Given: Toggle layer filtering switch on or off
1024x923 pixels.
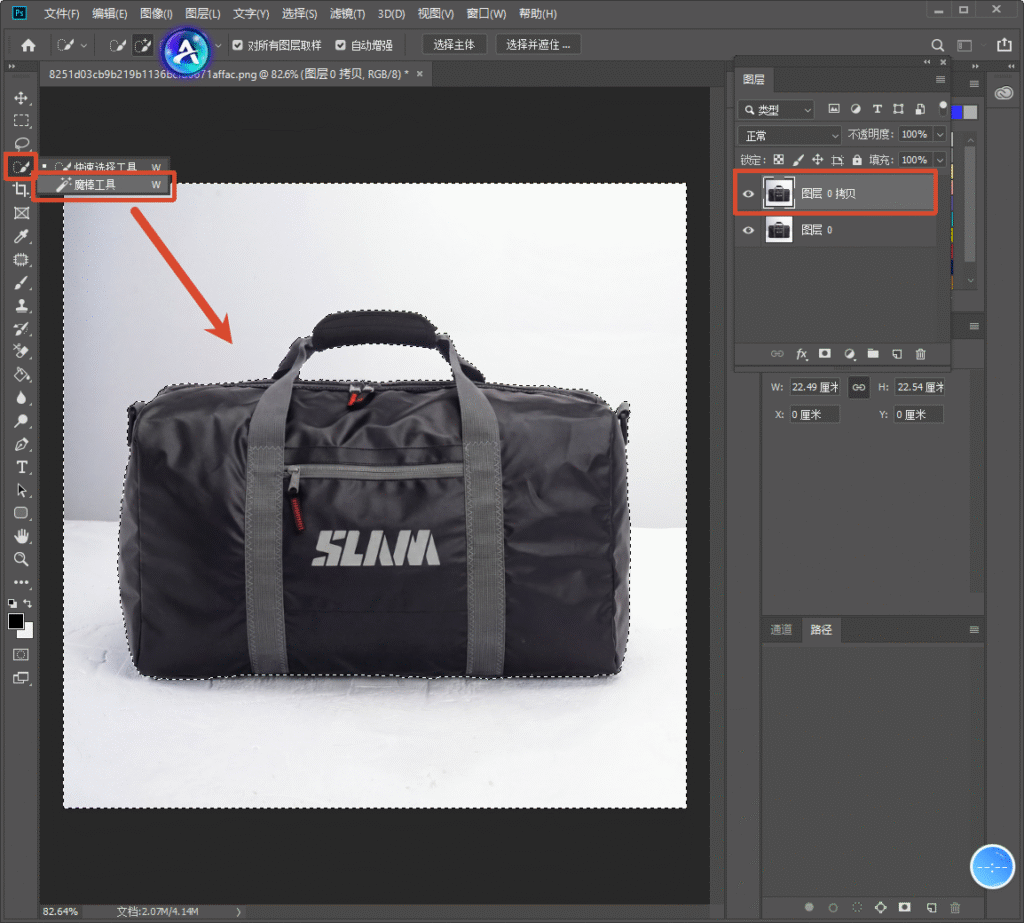Looking at the screenshot, I should coord(942,108).
